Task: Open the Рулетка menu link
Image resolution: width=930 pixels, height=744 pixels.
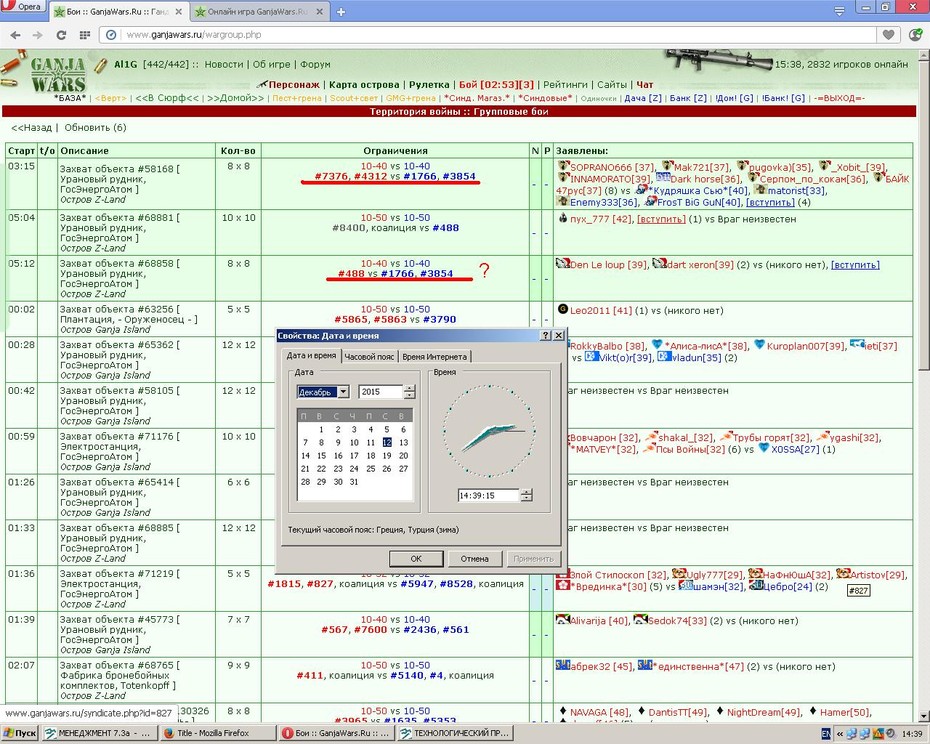Action: click(x=429, y=85)
